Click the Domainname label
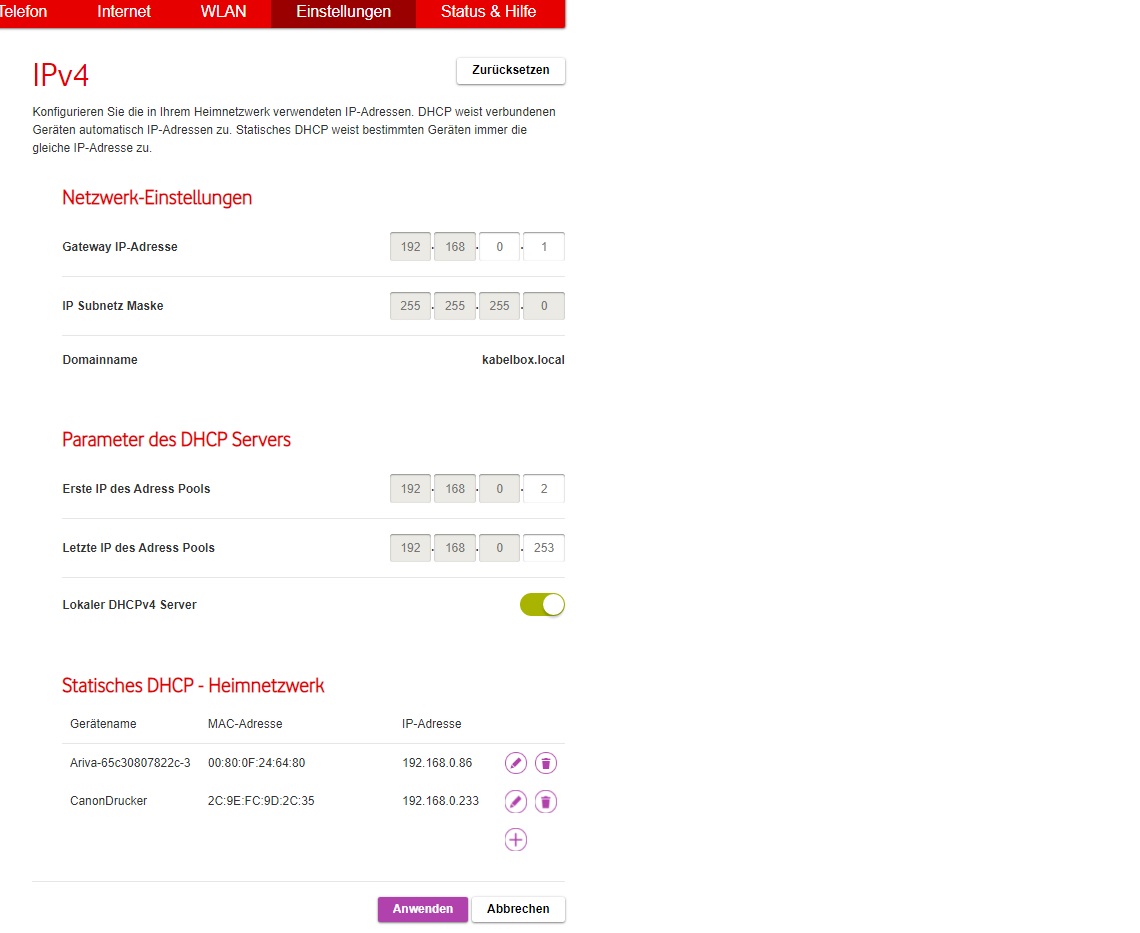The image size is (1140, 933). pos(100,360)
